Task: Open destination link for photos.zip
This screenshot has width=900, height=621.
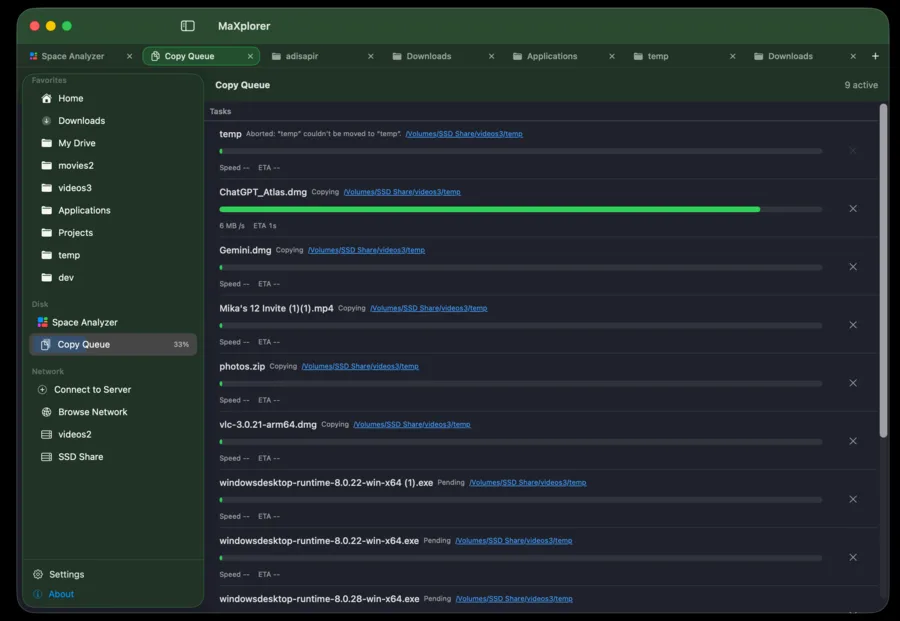Action: point(360,366)
